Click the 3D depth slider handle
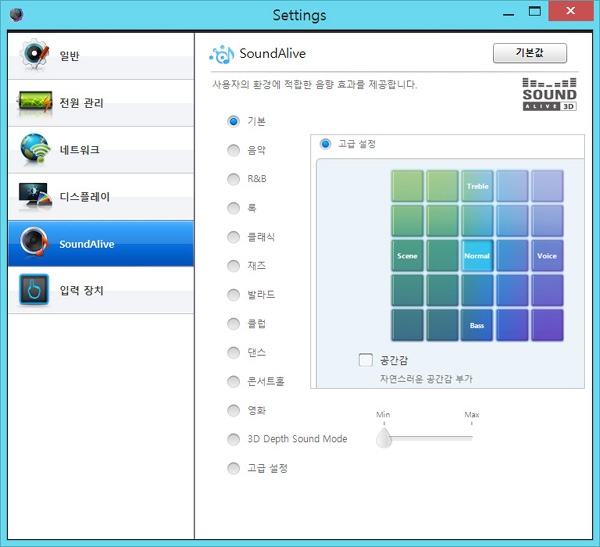The height and width of the screenshot is (547, 600). (x=383, y=438)
